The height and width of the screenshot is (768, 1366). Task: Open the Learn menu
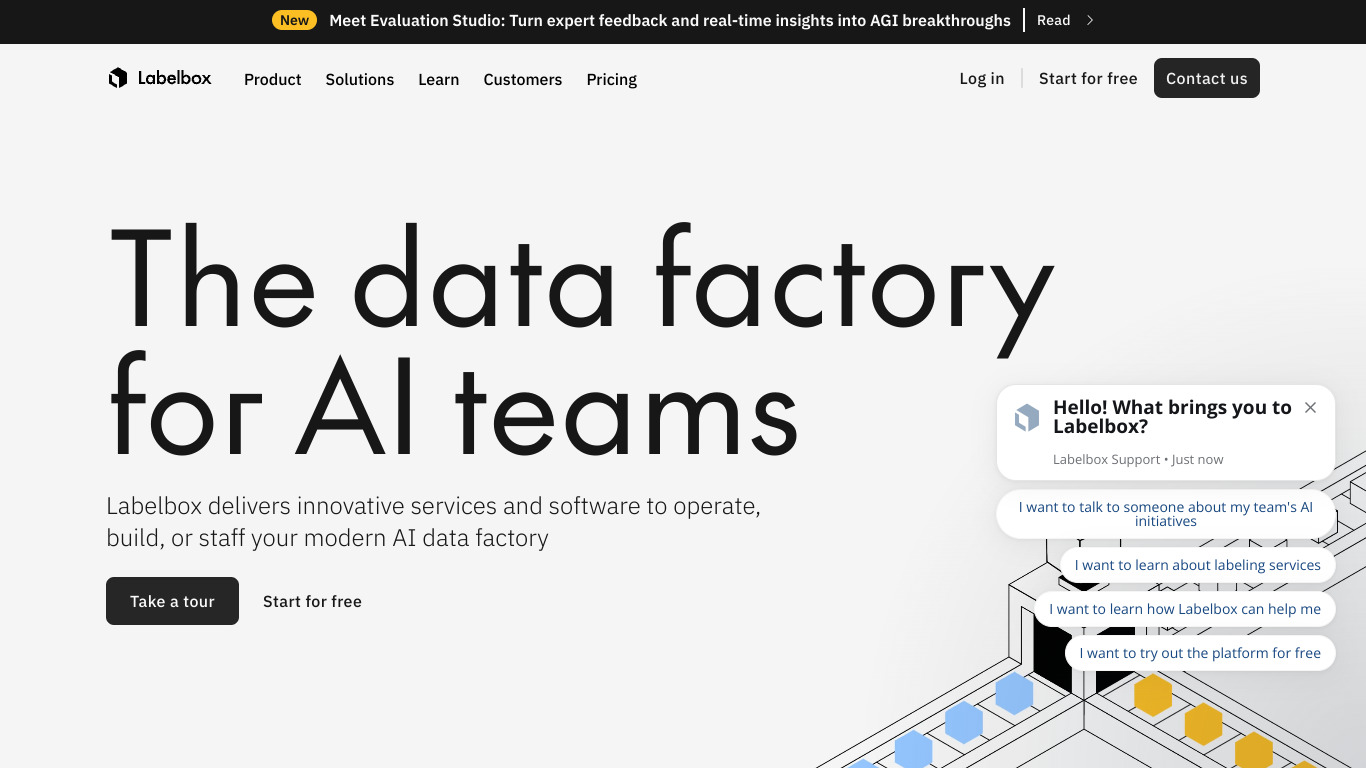coord(438,79)
